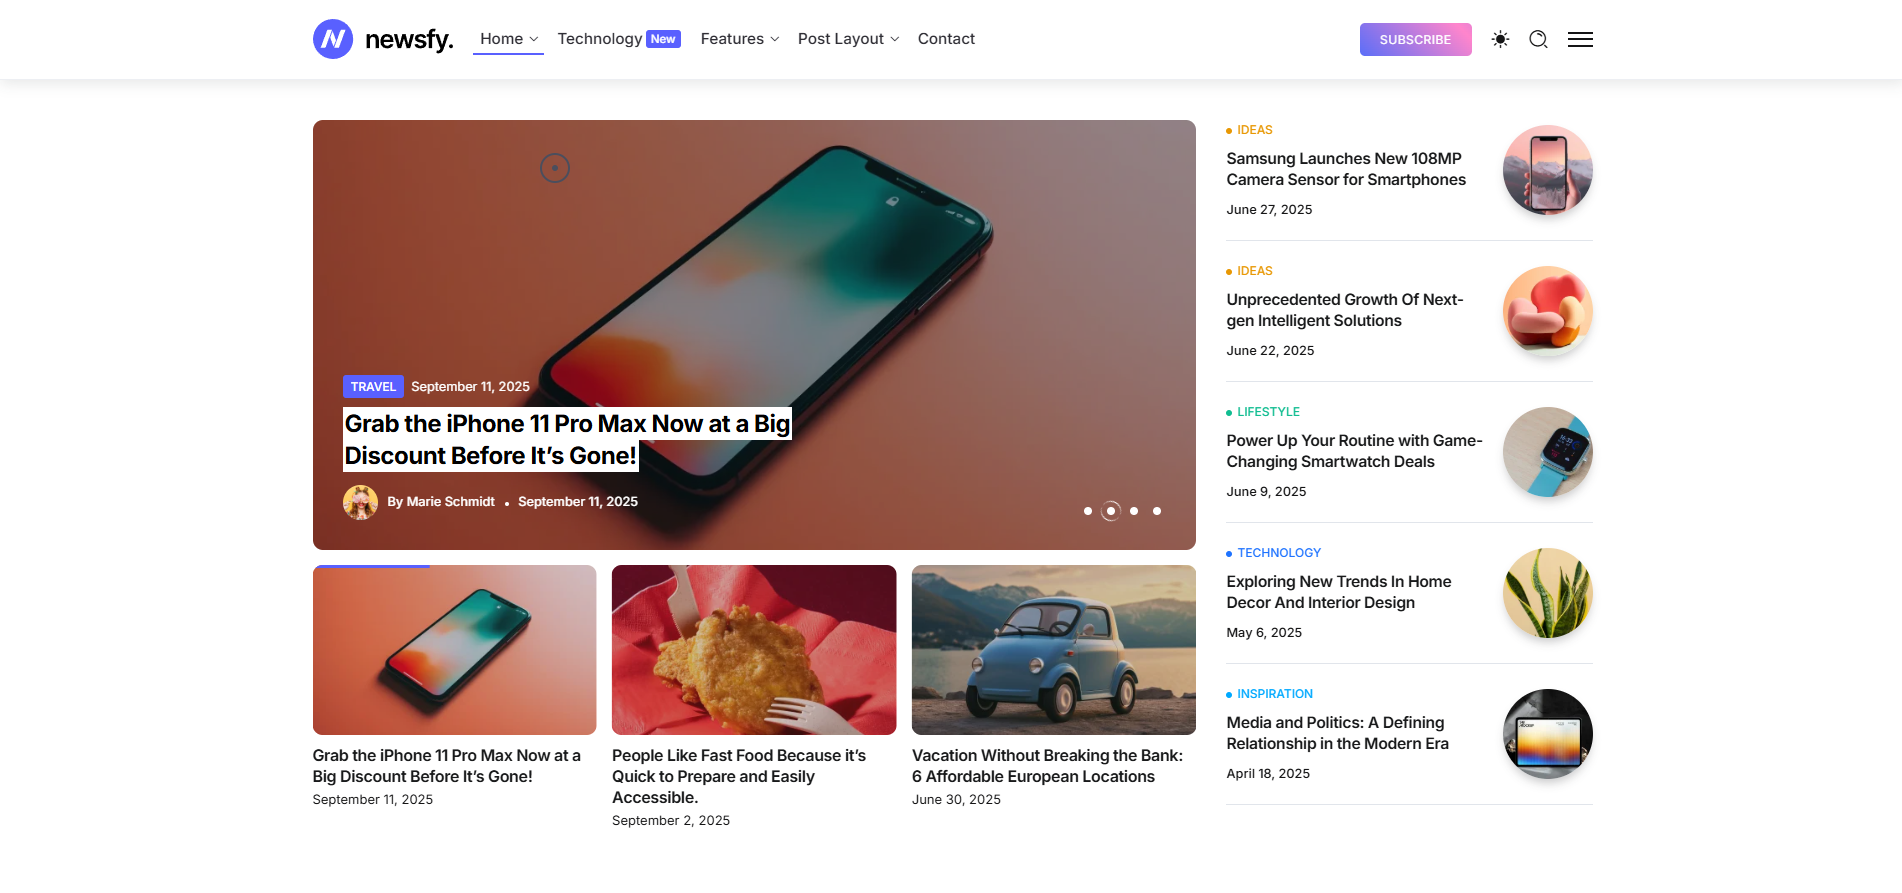Open the hero headline about iPhone 11 Pro Max
The height and width of the screenshot is (893, 1902).
point(567,439)
